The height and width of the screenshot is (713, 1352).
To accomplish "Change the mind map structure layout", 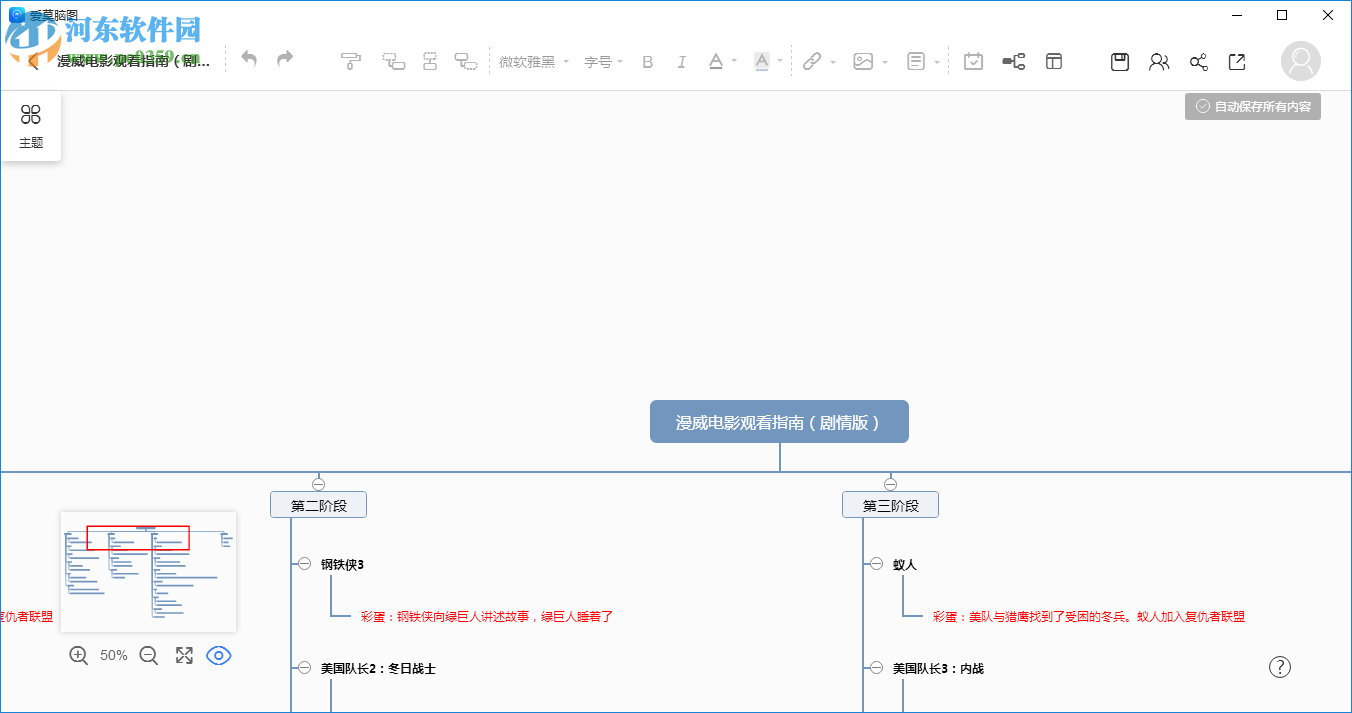I will [1014, 62].
